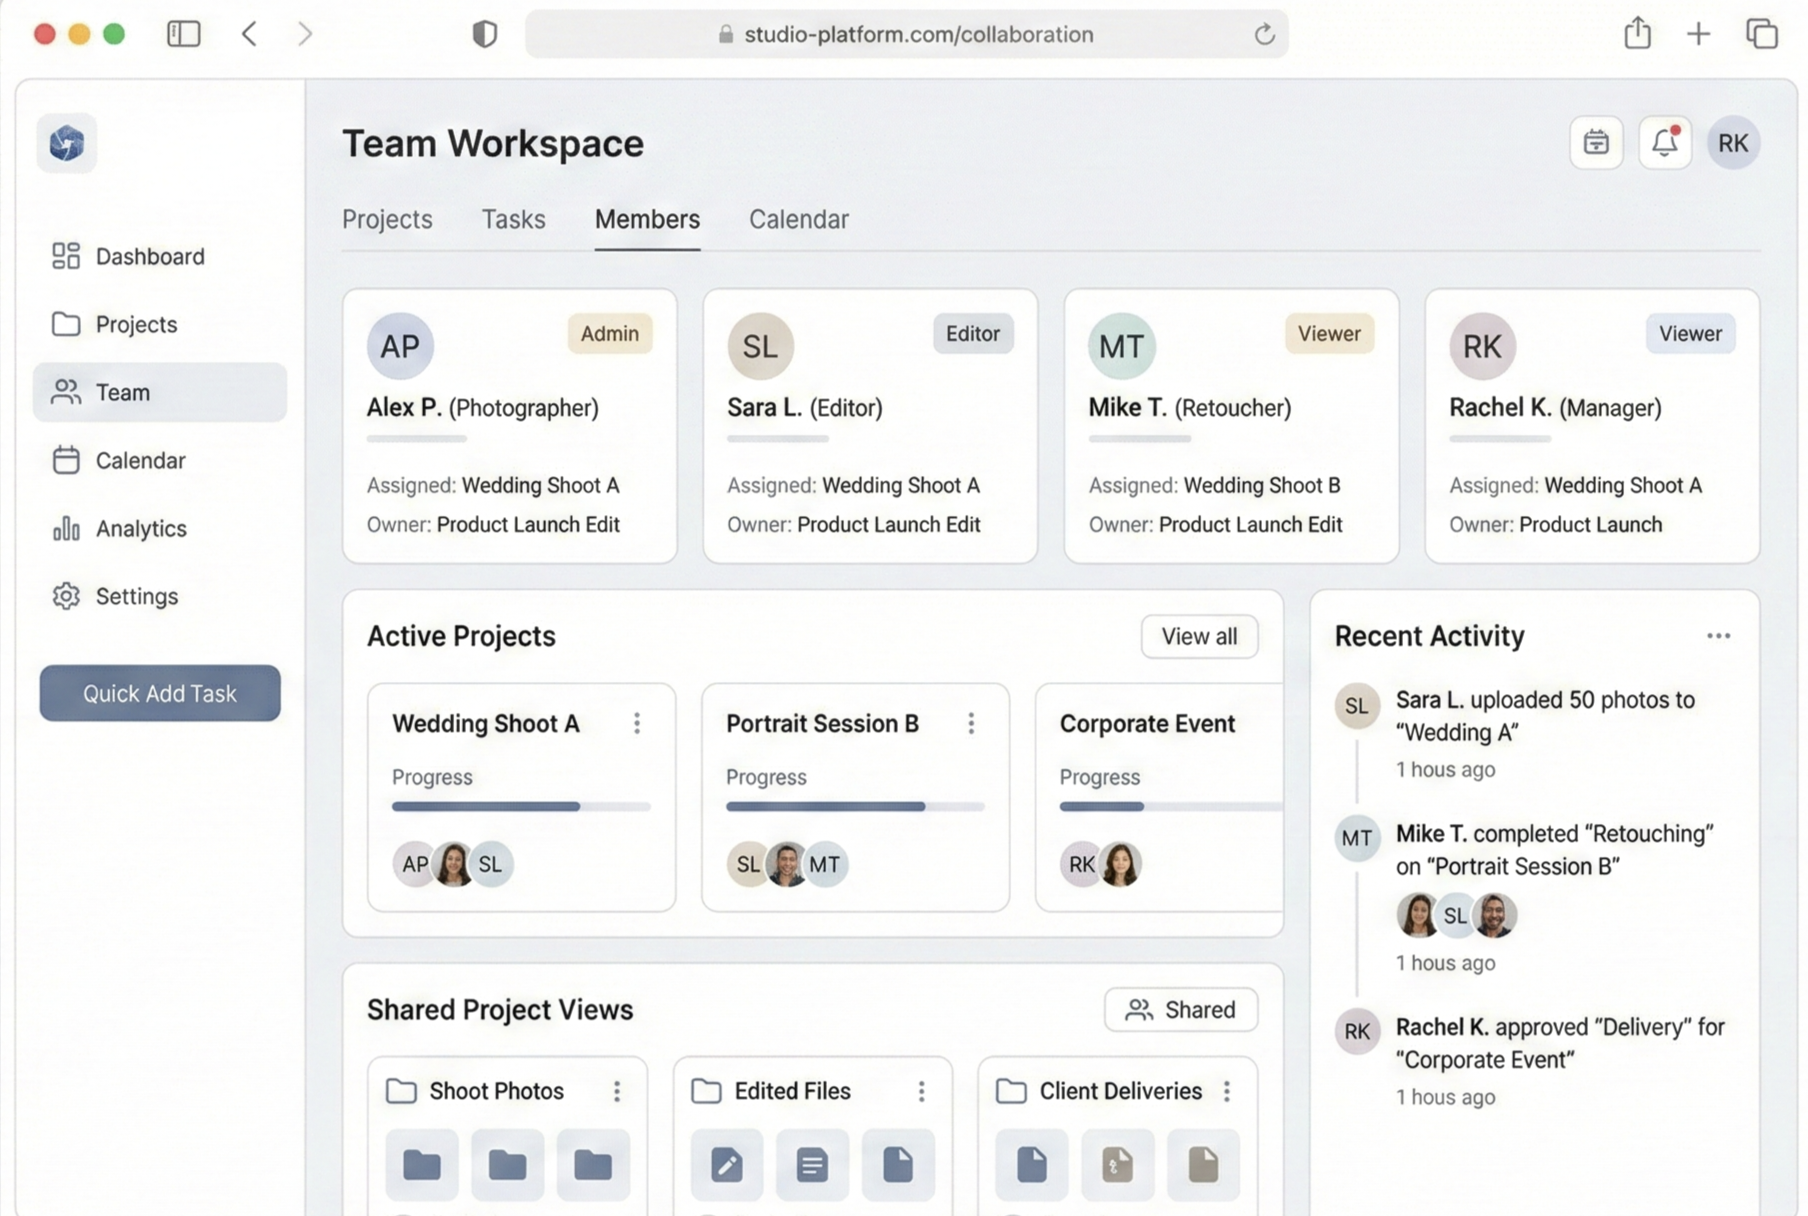Open the notifications bell
Viewport: 1808px width, 1216px height.
[1665, 143]
